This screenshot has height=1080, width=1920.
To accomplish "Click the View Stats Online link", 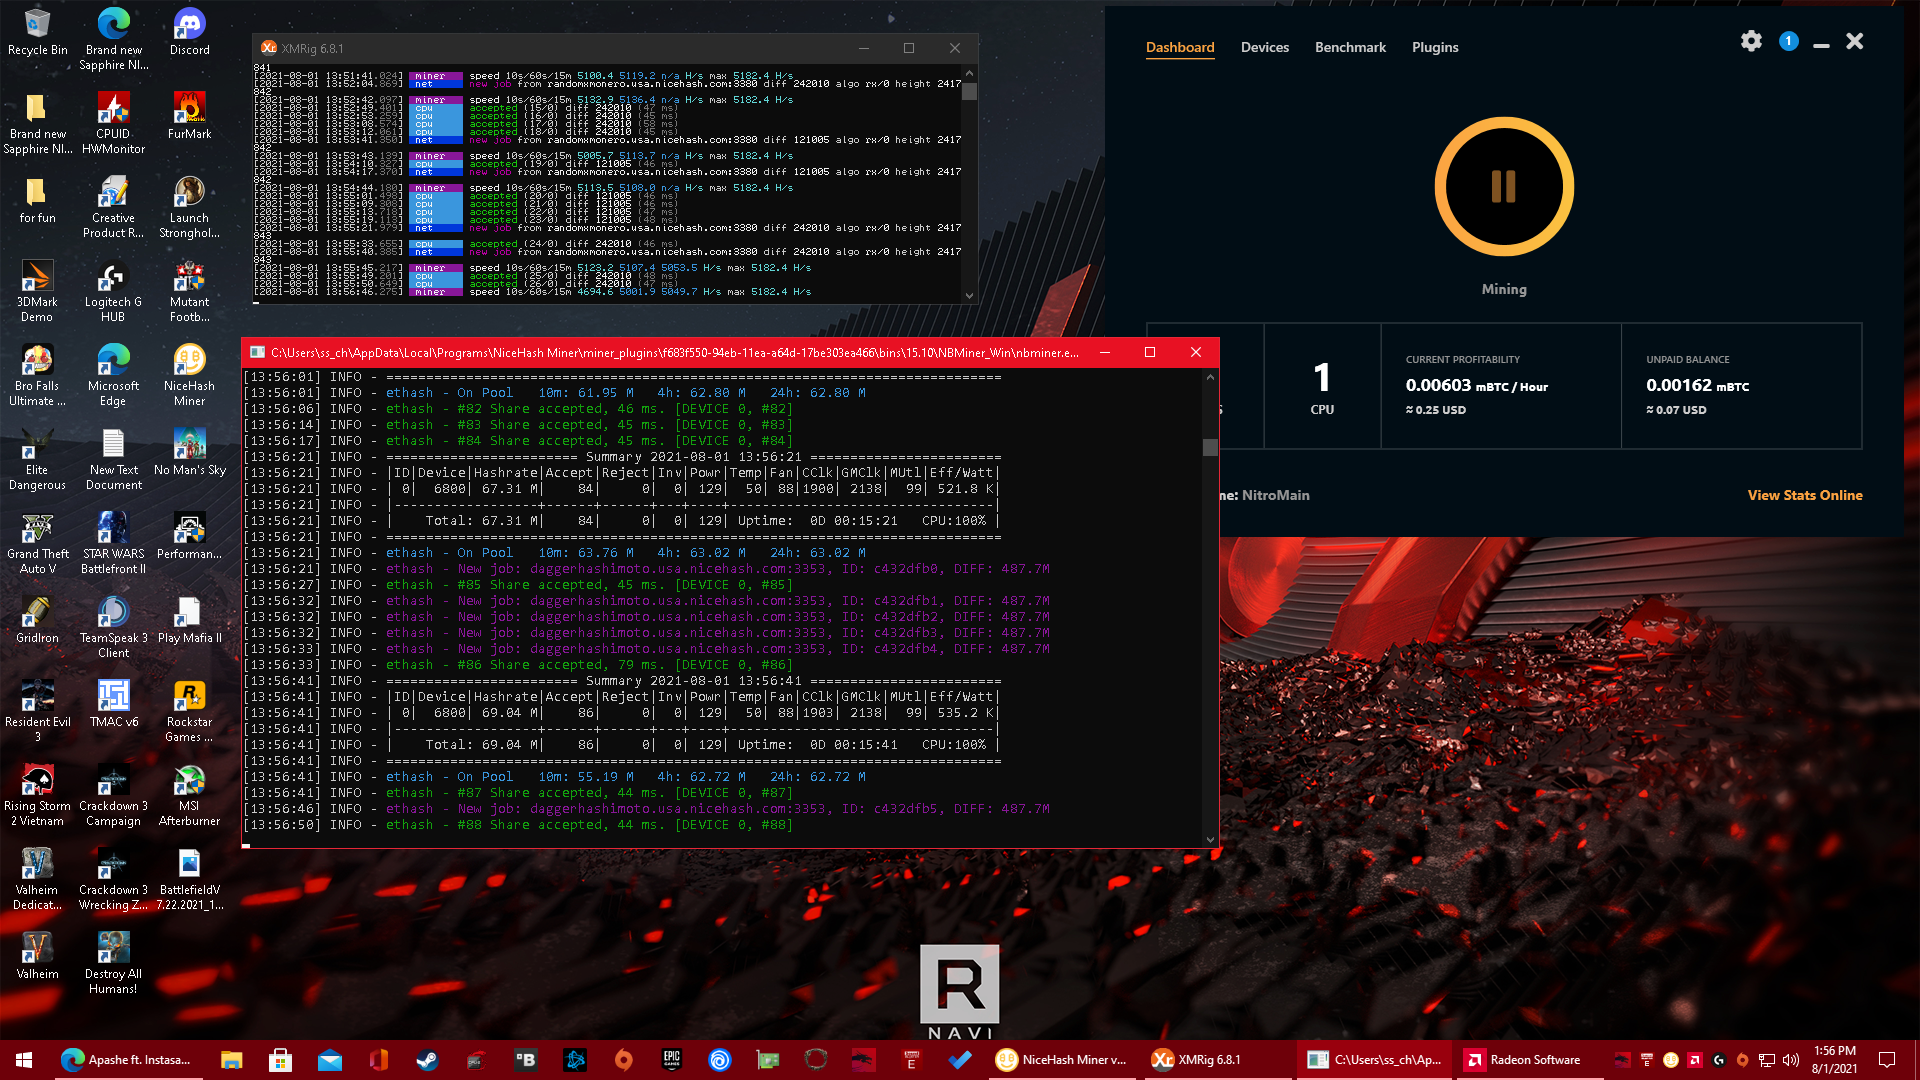I will [x=1805, y=495].
